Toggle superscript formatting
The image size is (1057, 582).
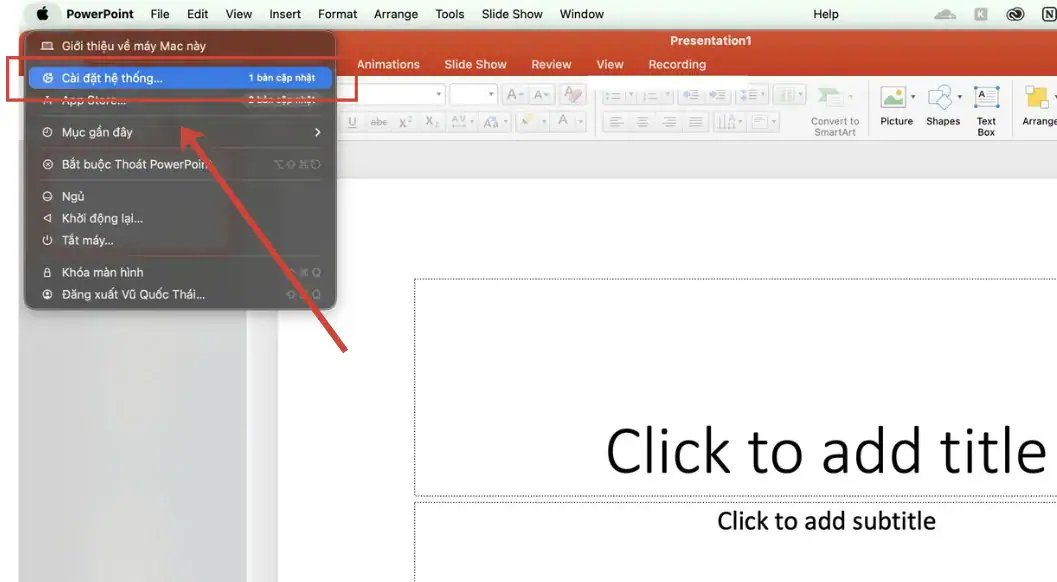click(x=405, y=122)
